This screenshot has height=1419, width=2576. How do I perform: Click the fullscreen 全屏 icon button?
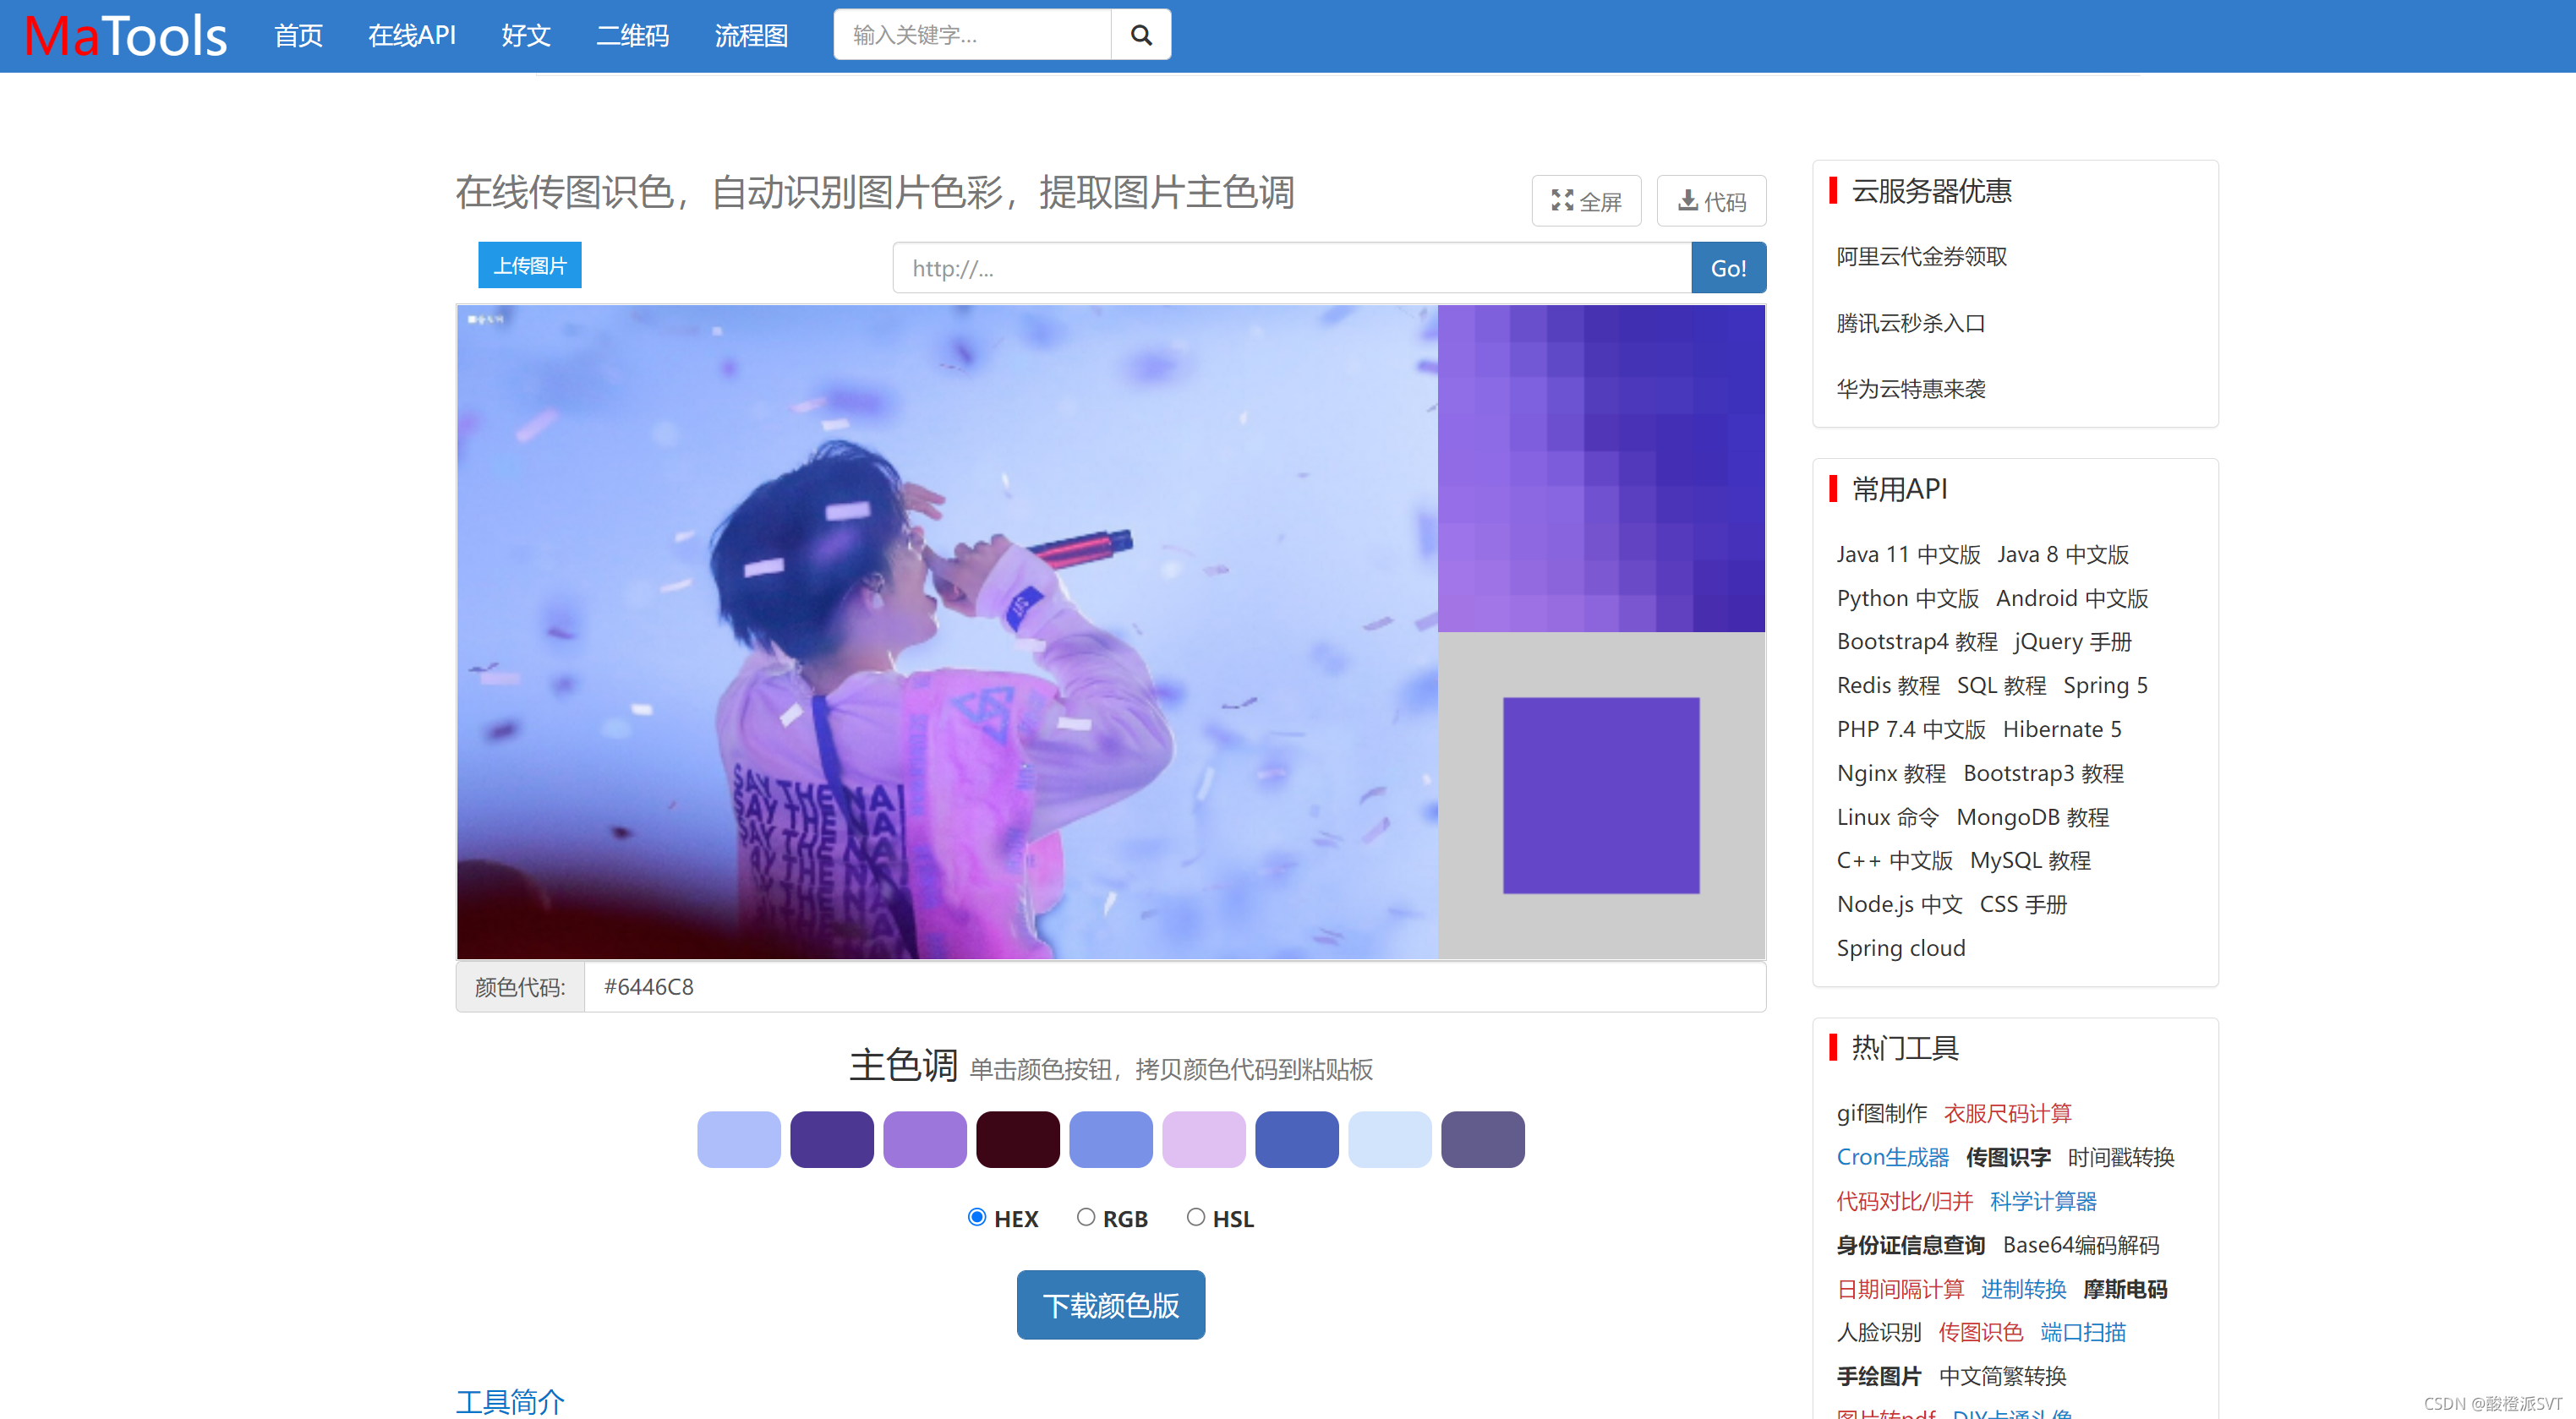1585,201
